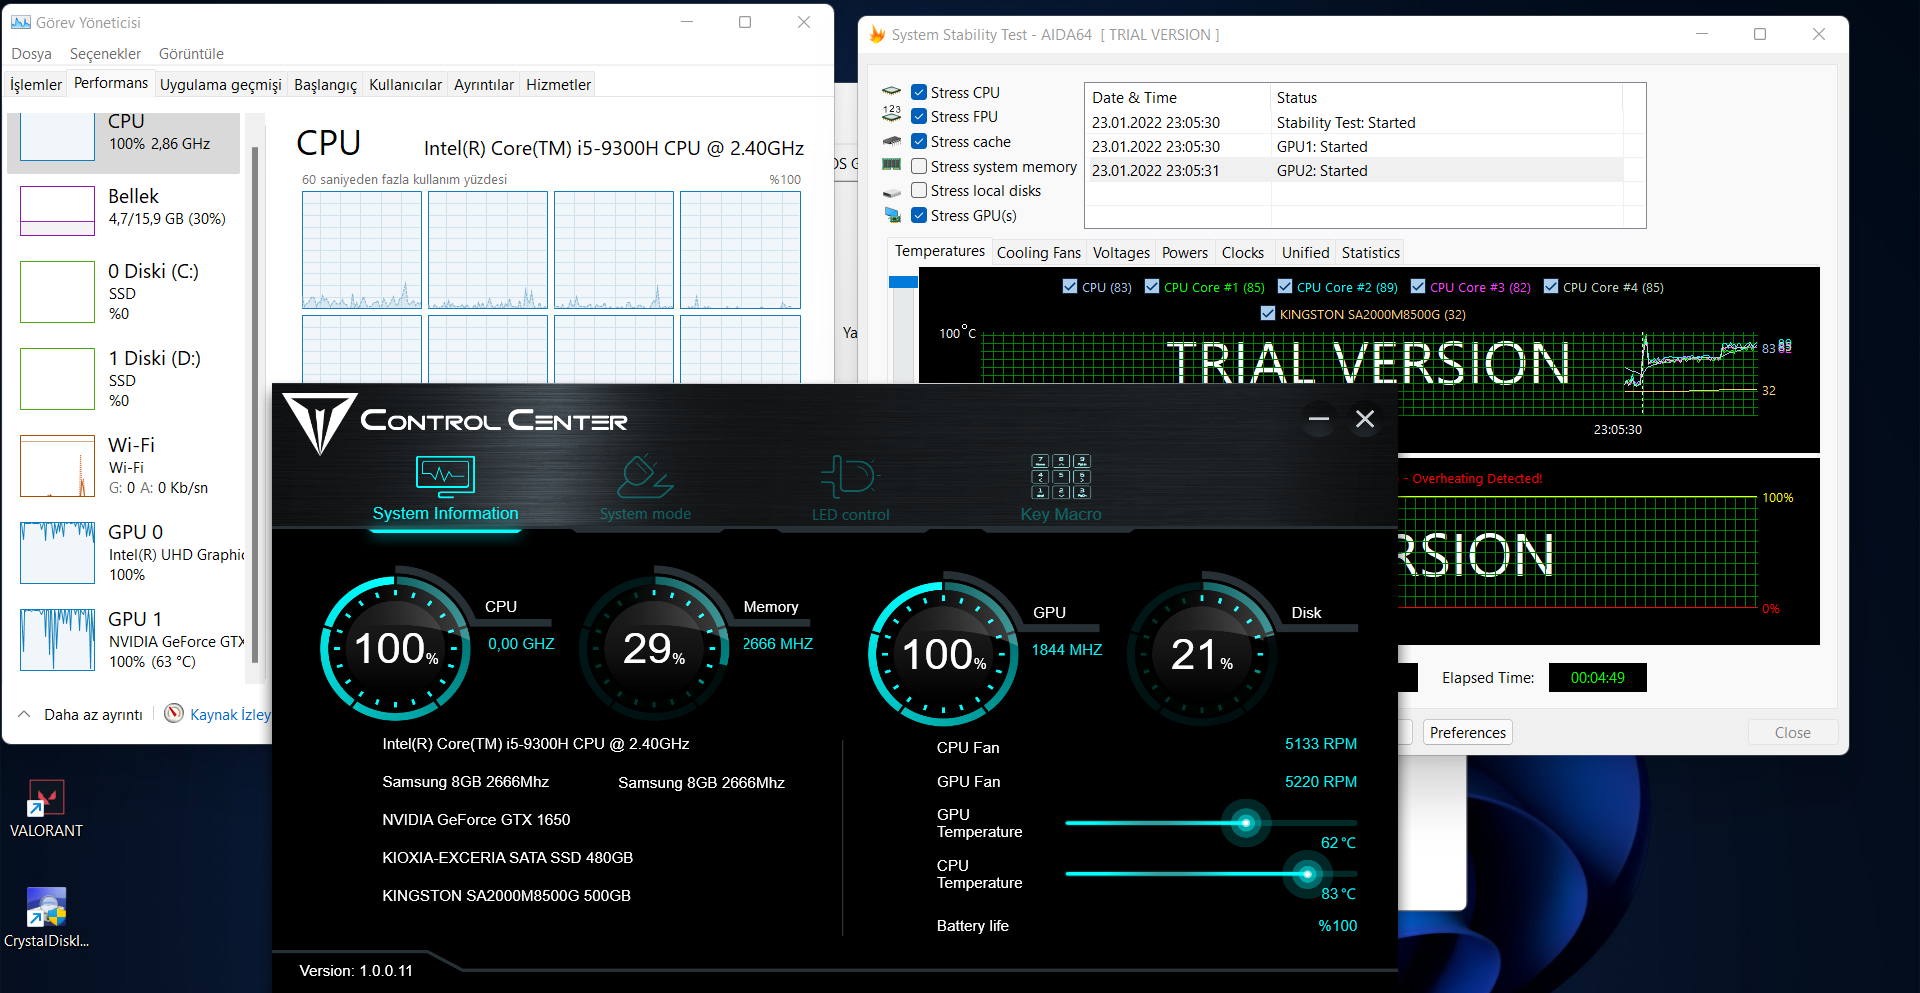Click the Elapsed Time value 00:04:49

tap(1597, 677)
